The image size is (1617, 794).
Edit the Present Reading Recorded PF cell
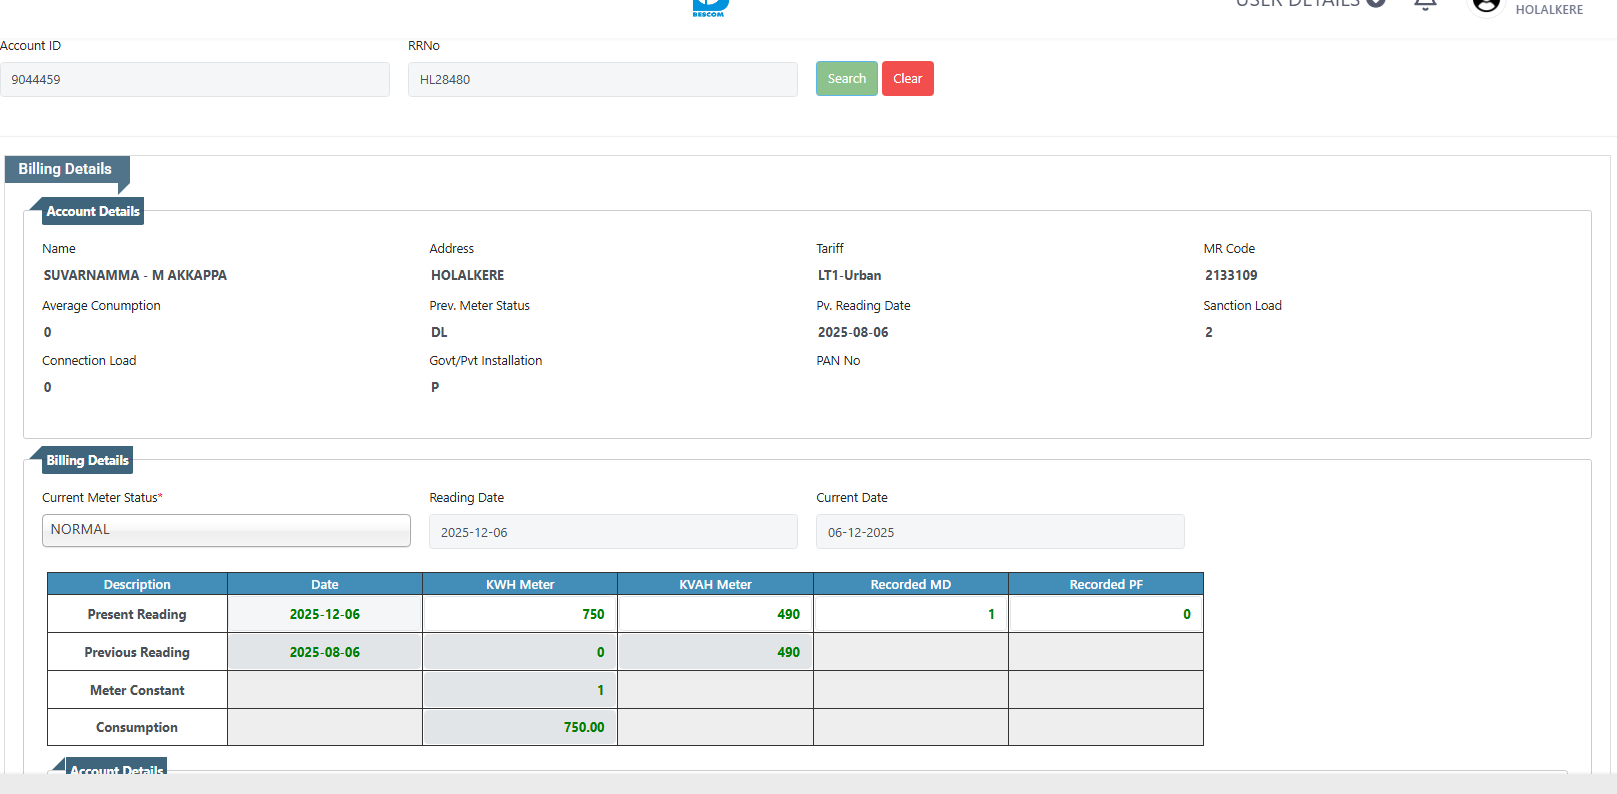pos(1105,614)
